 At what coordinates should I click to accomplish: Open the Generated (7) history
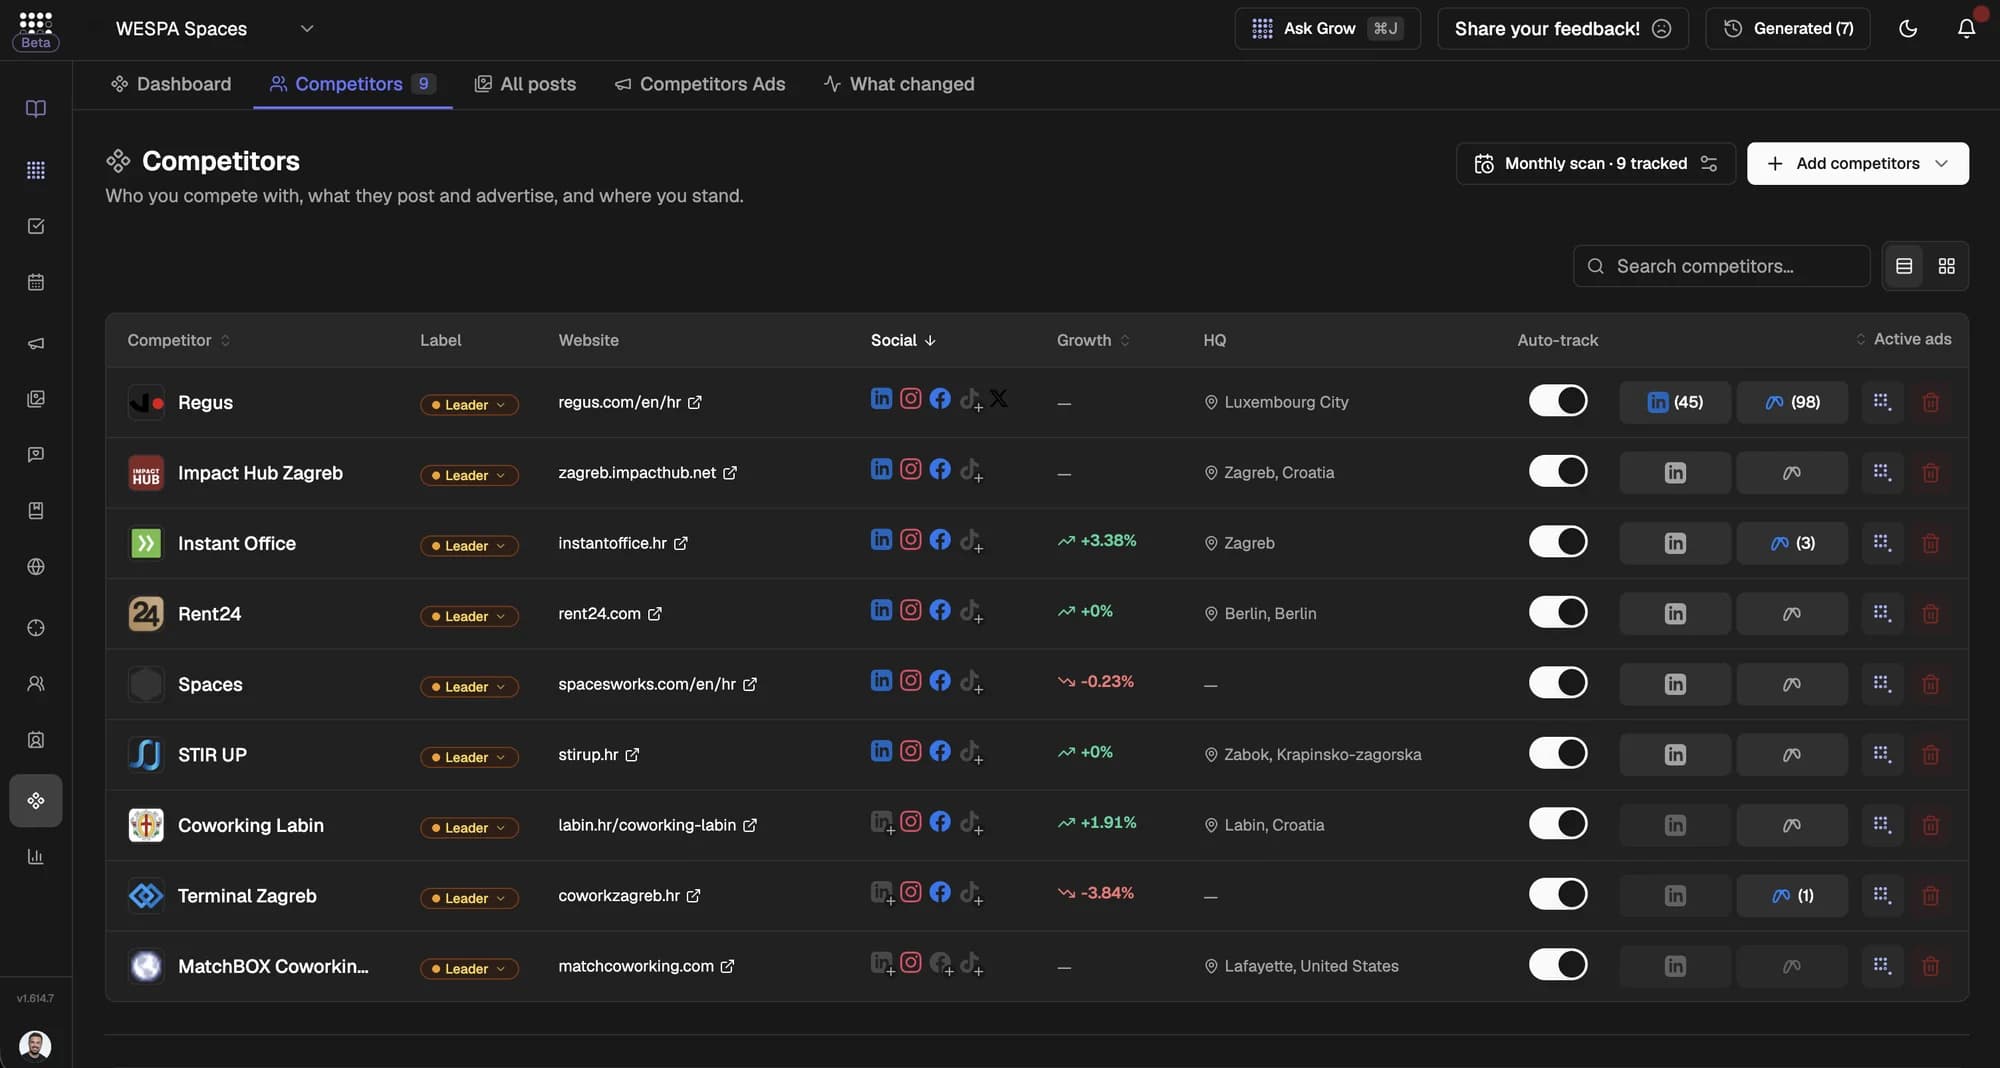(1788, 28)
